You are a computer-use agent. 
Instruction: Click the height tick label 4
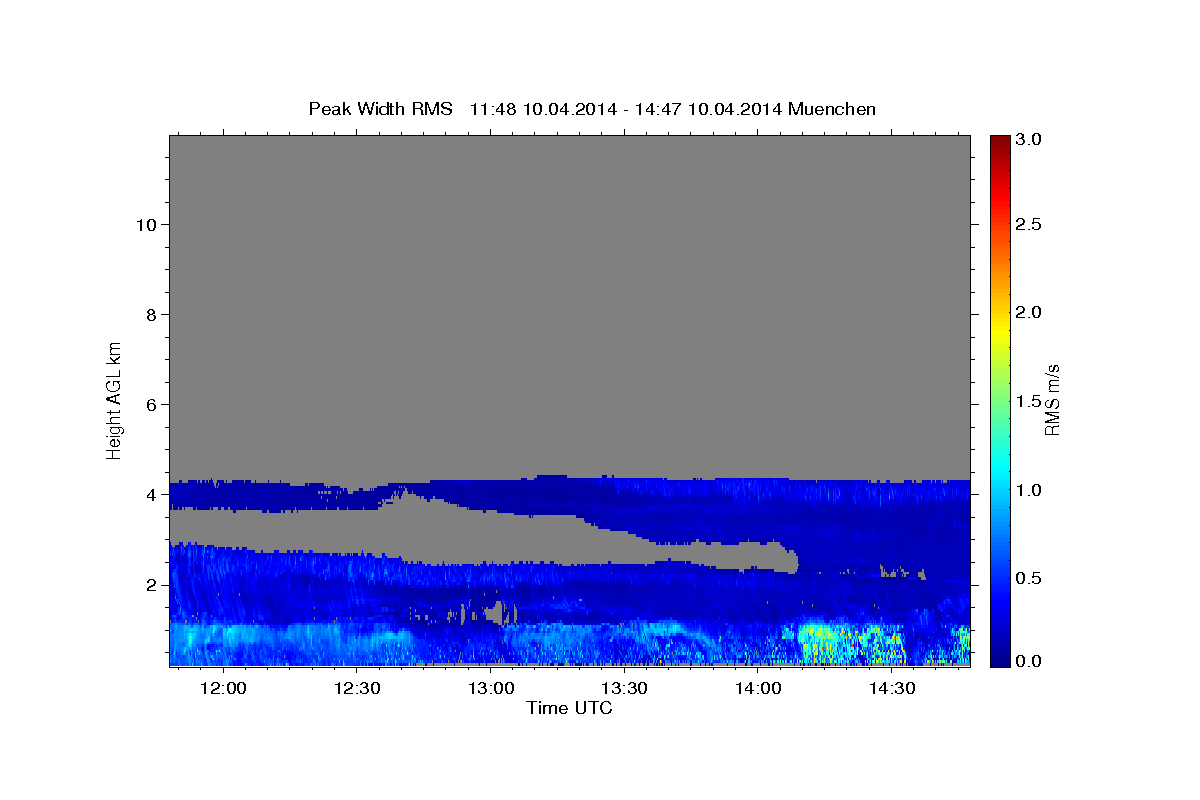[152, 495]
